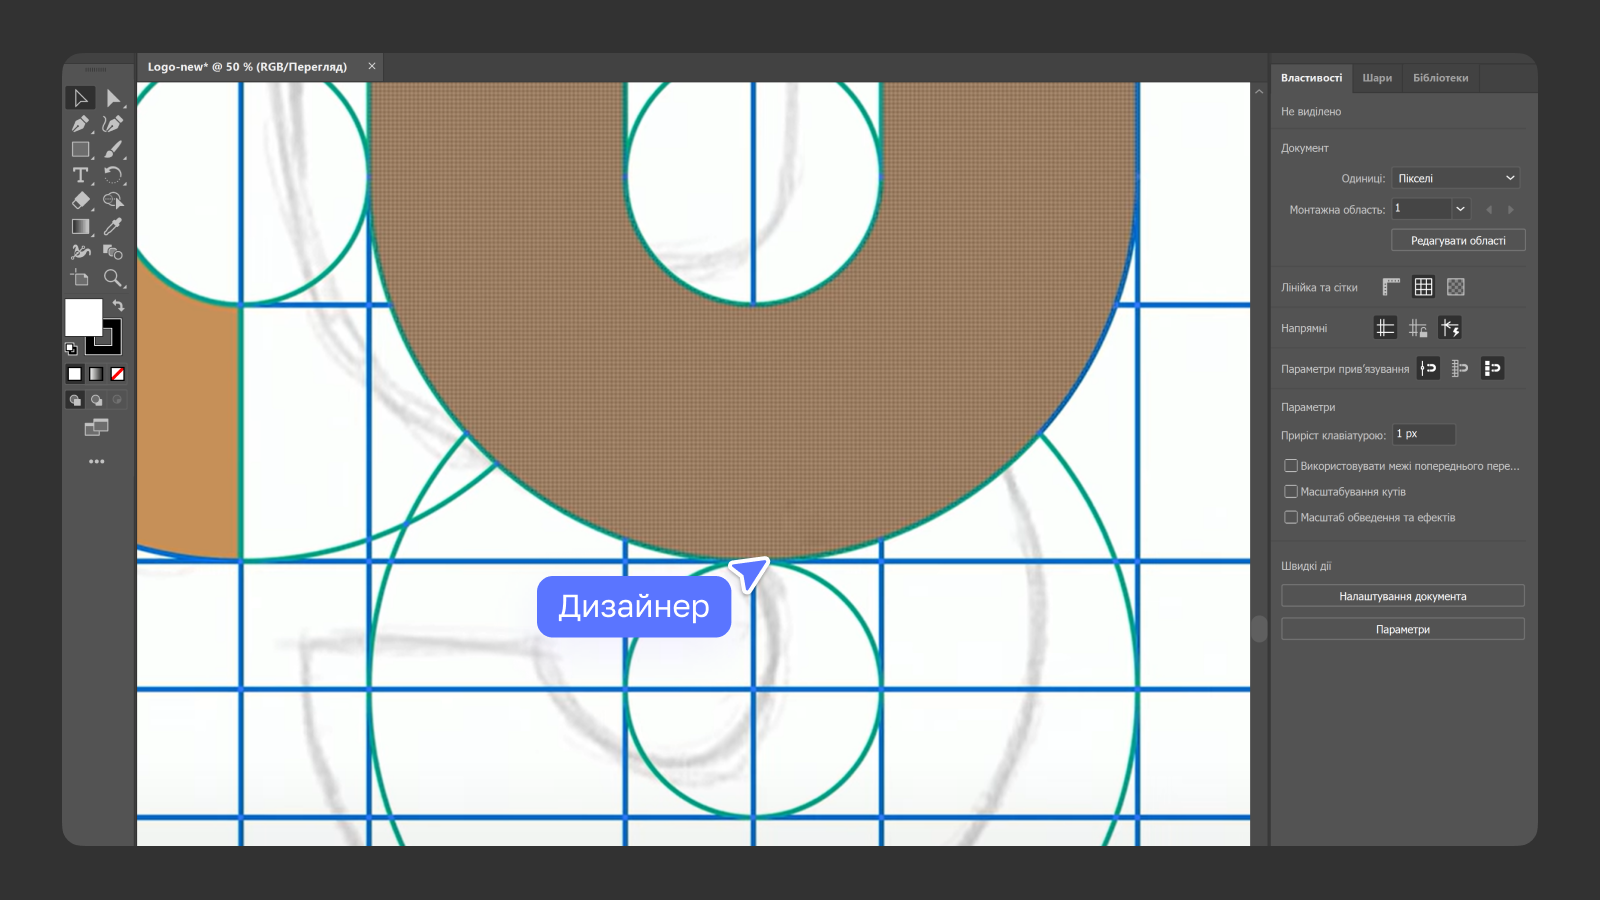Select the Pen tool

pos(81,123)
